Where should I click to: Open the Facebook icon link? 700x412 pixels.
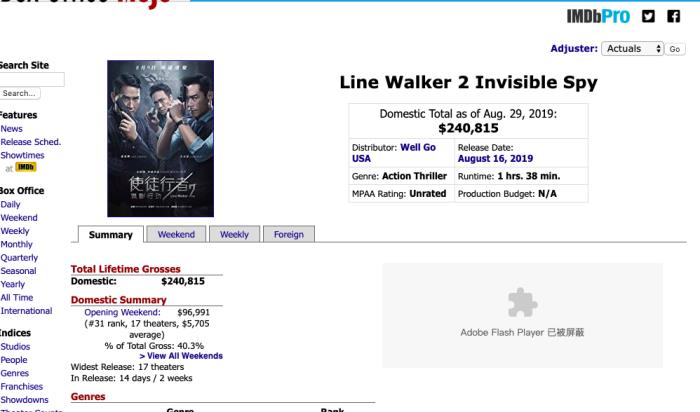[x=674, y=17]
